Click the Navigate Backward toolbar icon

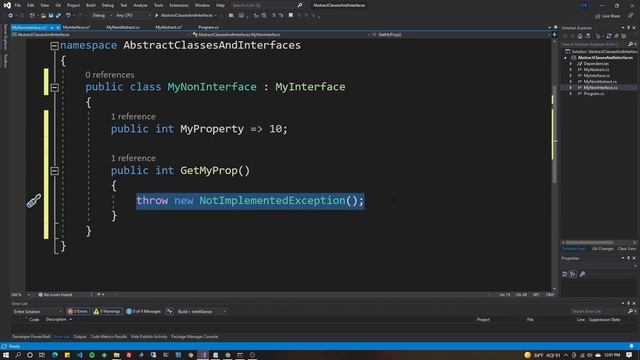point(10,15)
